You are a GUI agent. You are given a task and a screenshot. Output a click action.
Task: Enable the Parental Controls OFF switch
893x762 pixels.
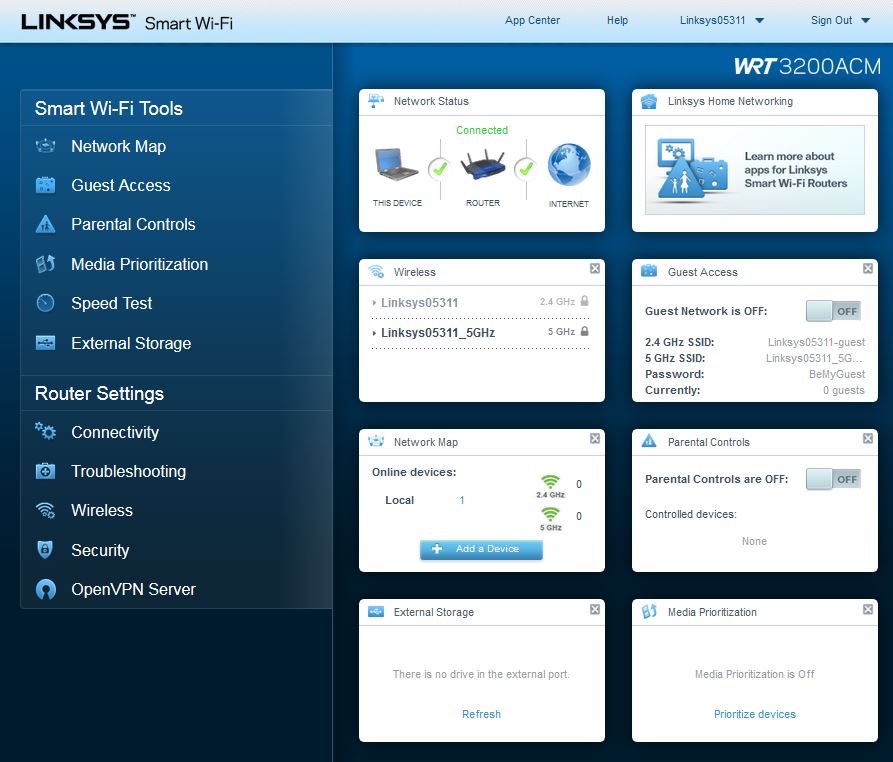tap(833, 479)
